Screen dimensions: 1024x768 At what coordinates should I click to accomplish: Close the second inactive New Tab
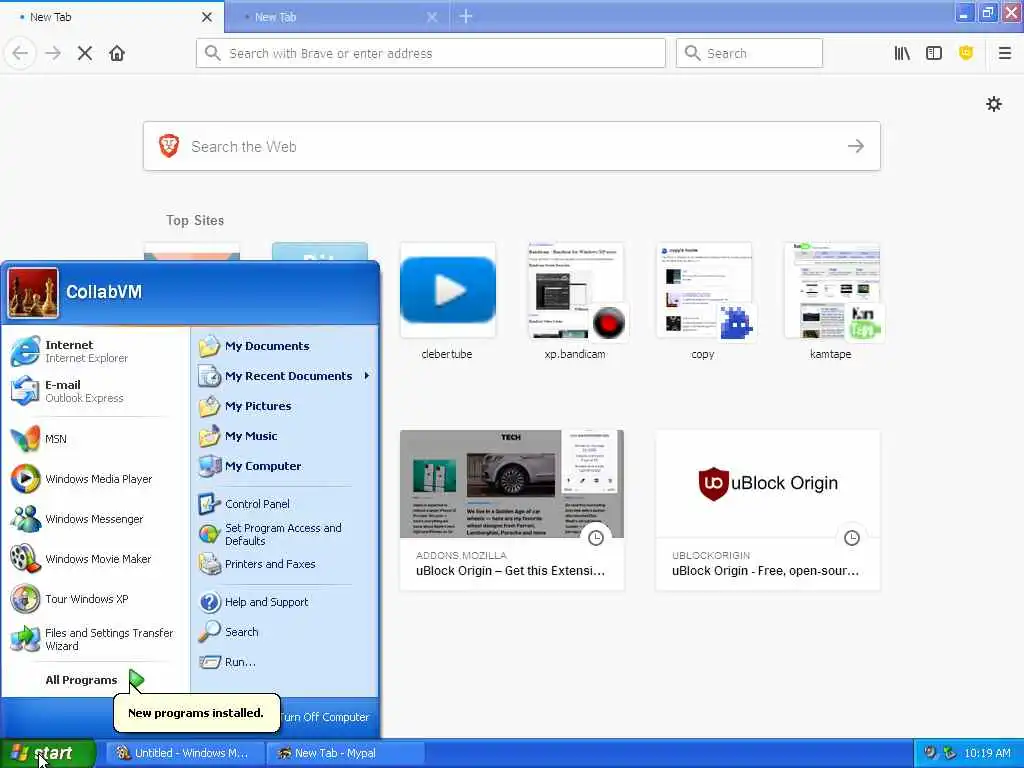432,17
